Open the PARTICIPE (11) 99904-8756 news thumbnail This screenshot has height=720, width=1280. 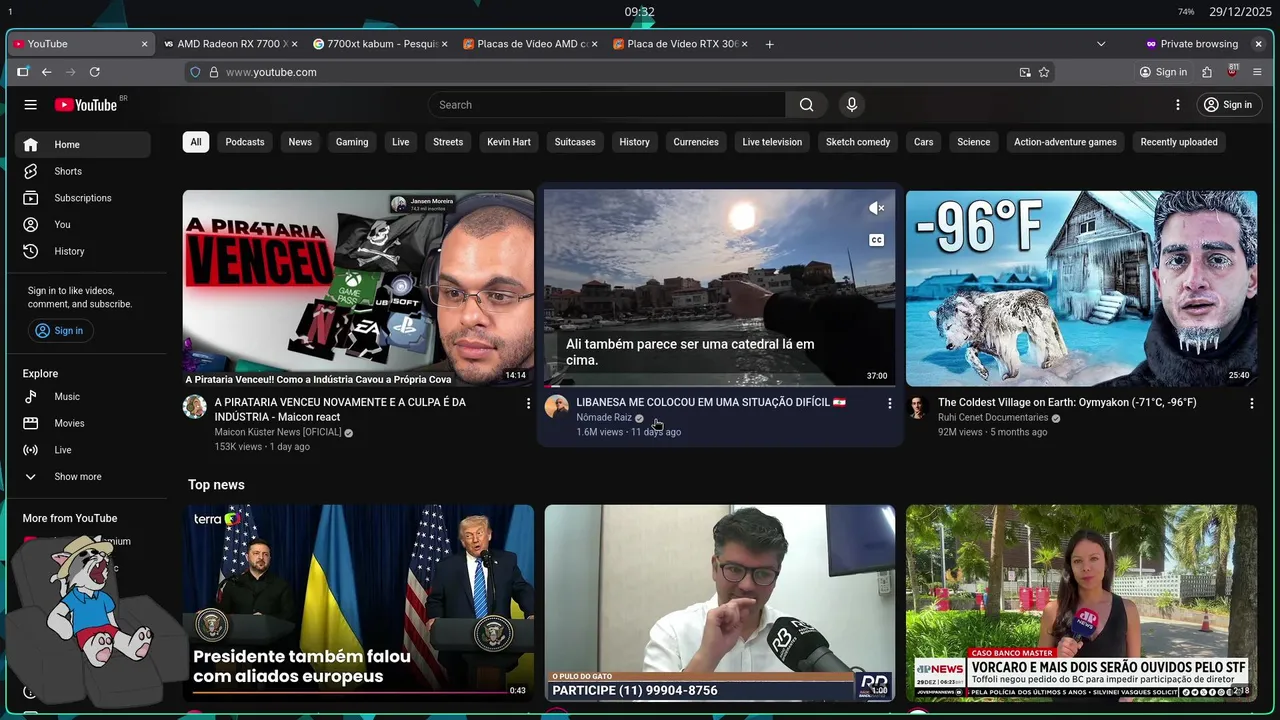(x=720, y=602)
